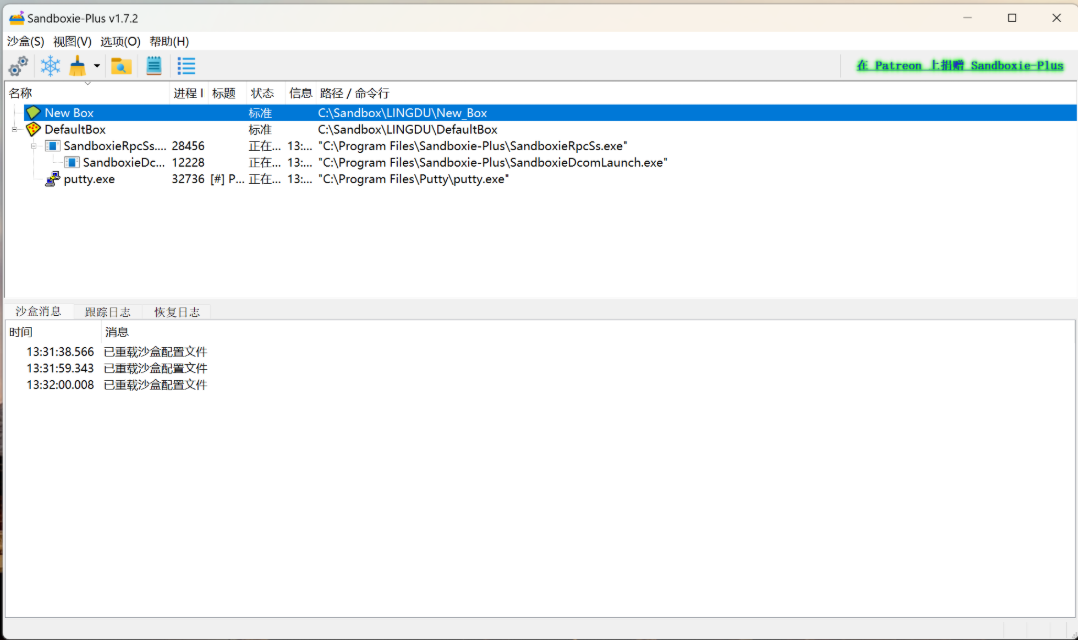Toggle the snowflake pause forcing icon
The height and width of the screenshot is (640, 1078).
click(x=50, y=65)
